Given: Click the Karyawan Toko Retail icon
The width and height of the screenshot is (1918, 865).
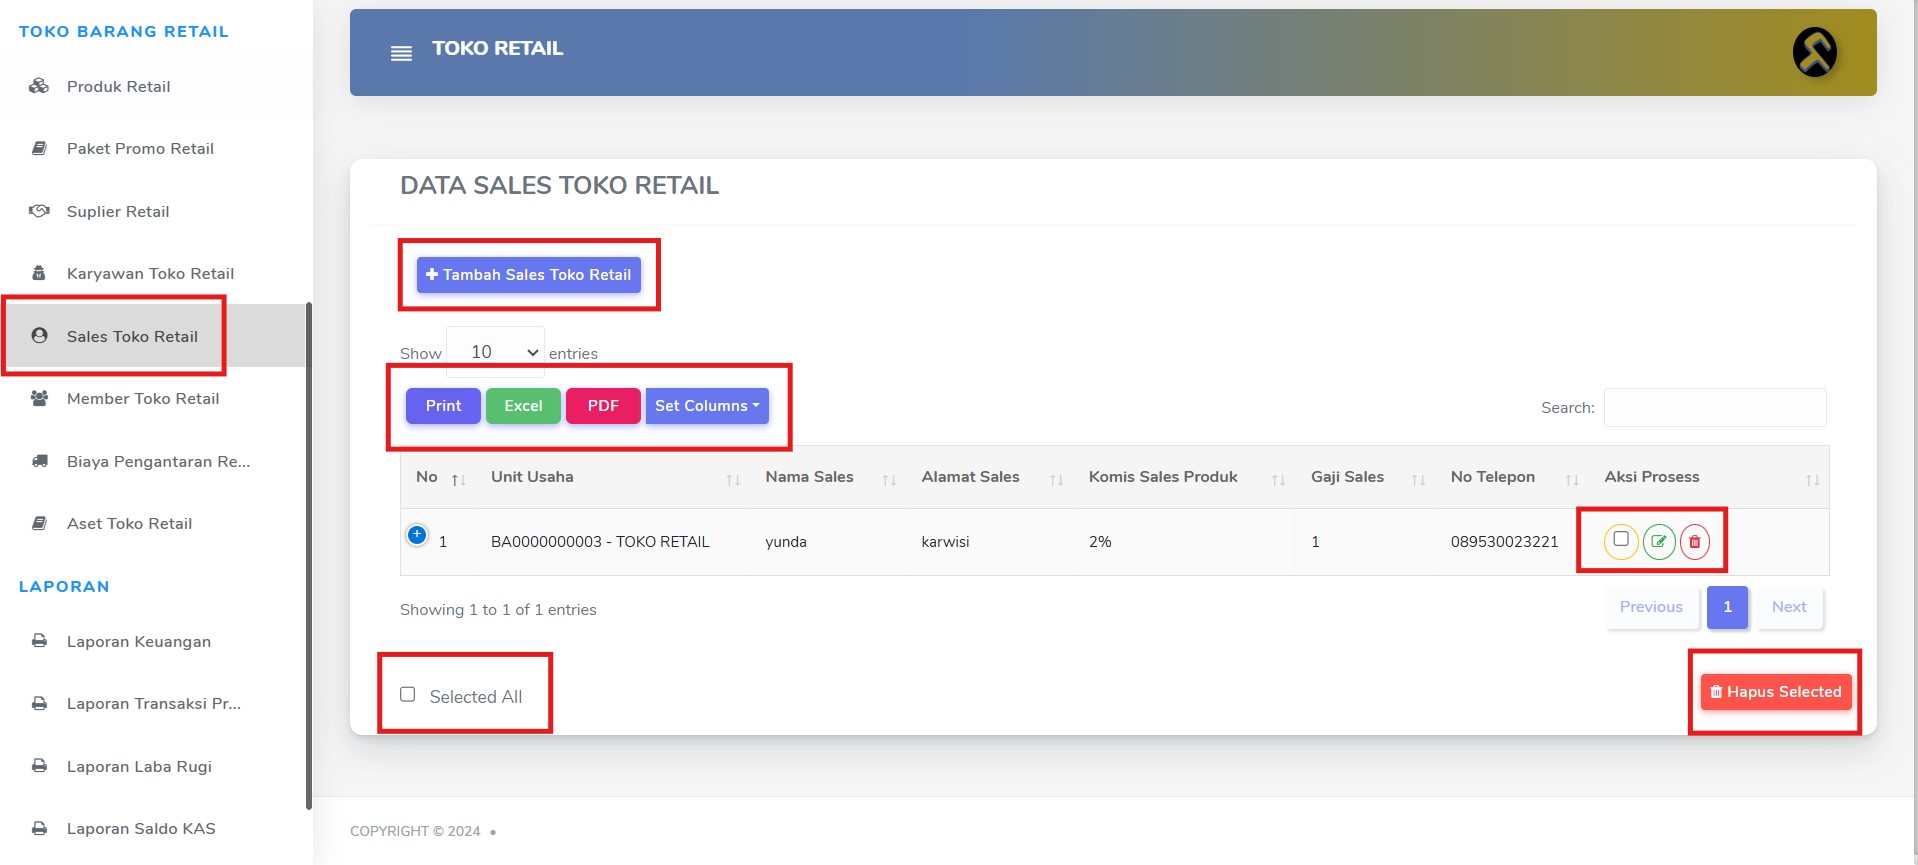Looking at the screenshot, I should (39, 273).
